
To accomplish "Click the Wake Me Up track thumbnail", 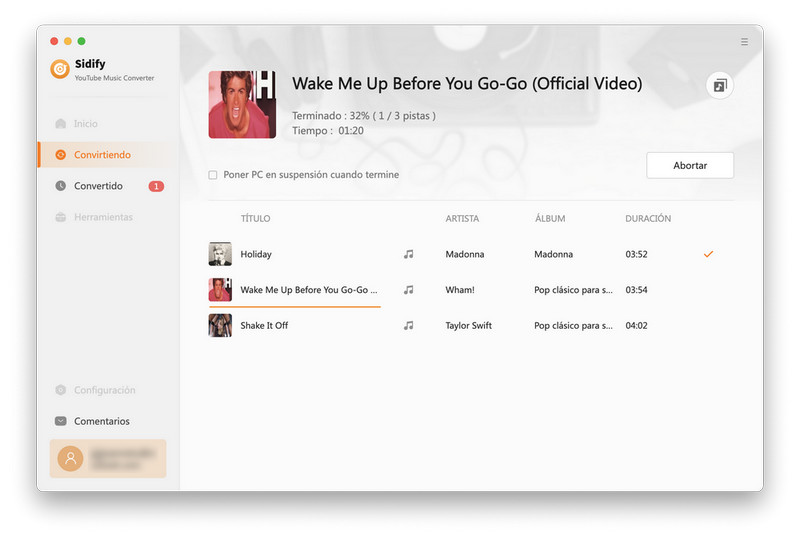I will (x=220, y=290).
